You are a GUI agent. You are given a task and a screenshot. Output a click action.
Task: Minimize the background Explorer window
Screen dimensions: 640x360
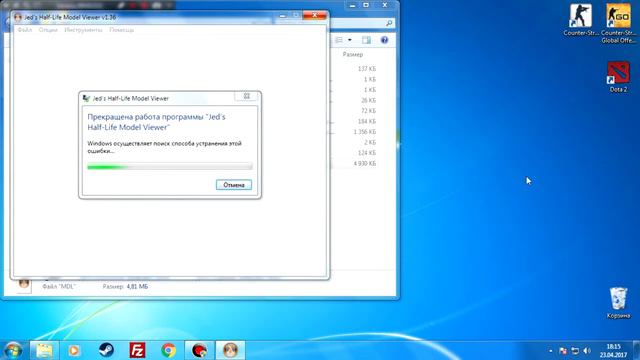352,5
